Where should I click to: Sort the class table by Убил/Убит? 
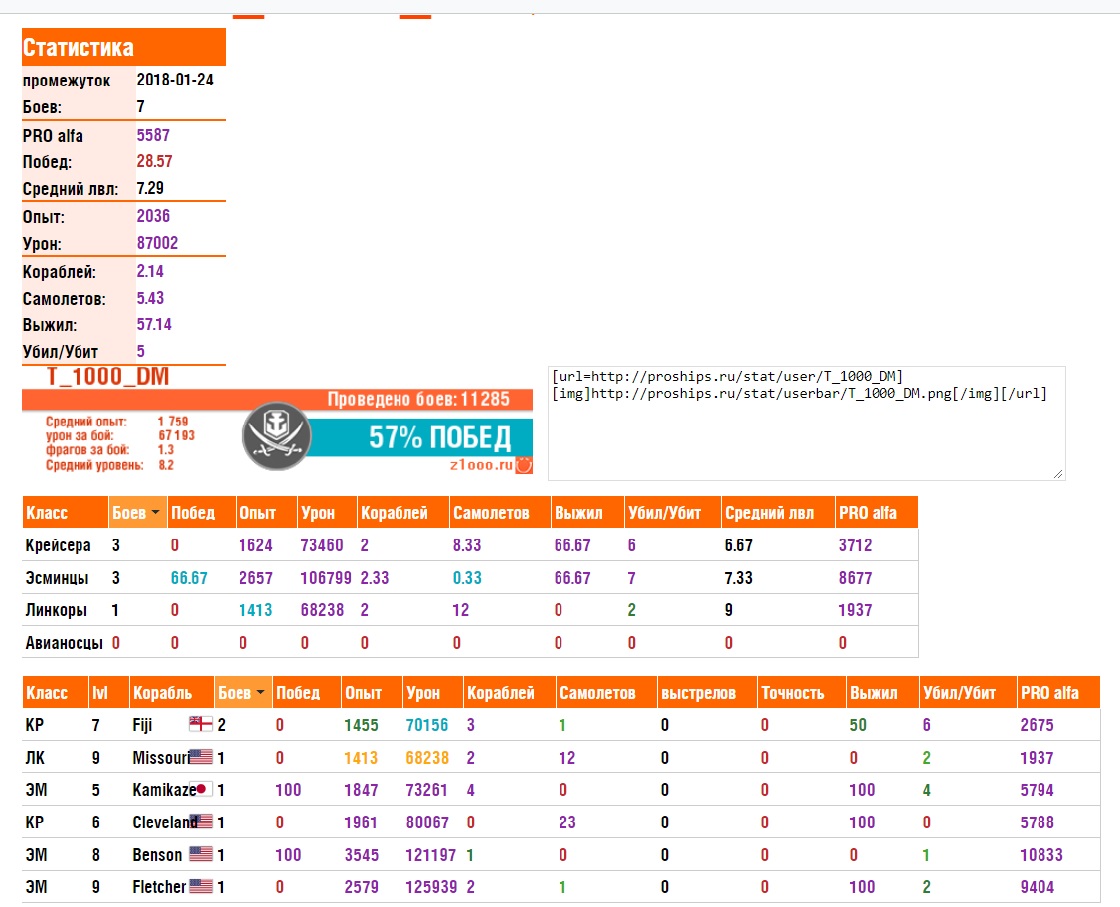point(673,513)
